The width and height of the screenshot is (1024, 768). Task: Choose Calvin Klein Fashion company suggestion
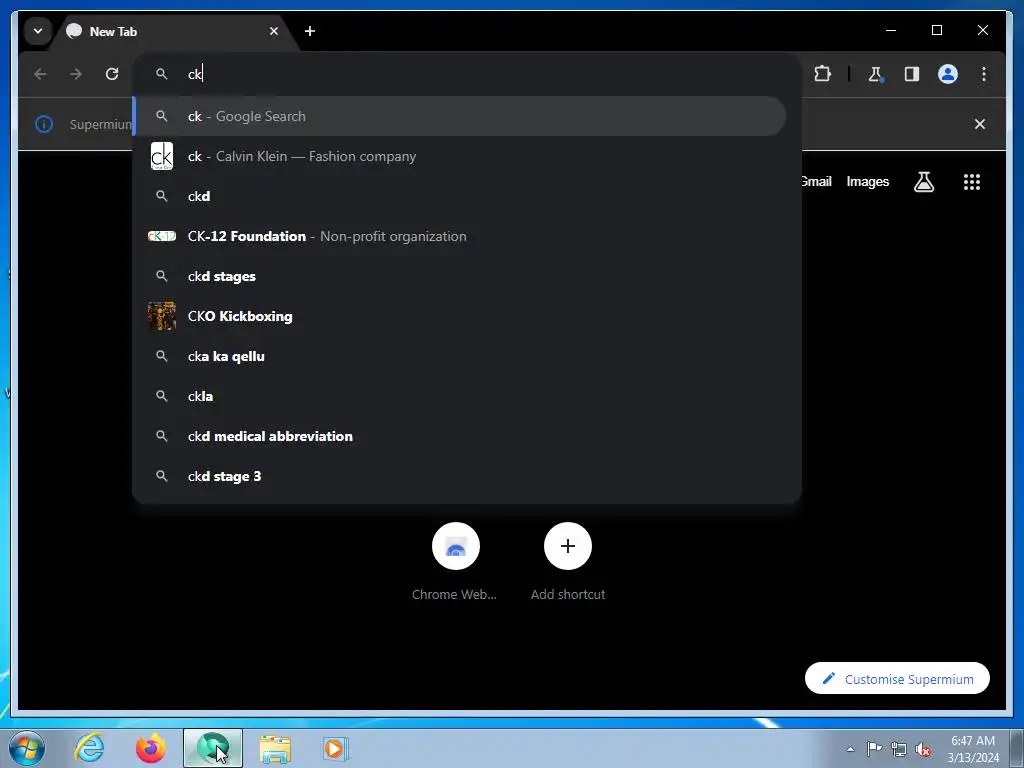(x=460, y=156)
